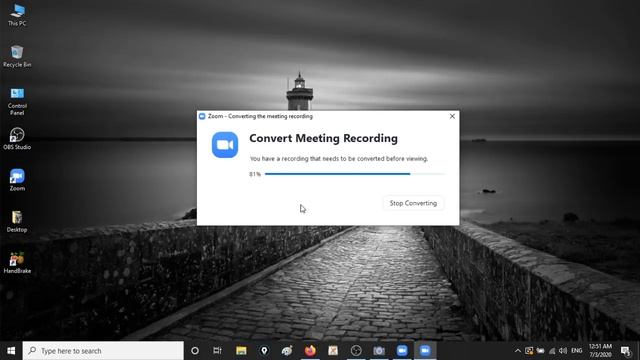Open the OBS Studio taskbar icon

click(356, 351)
